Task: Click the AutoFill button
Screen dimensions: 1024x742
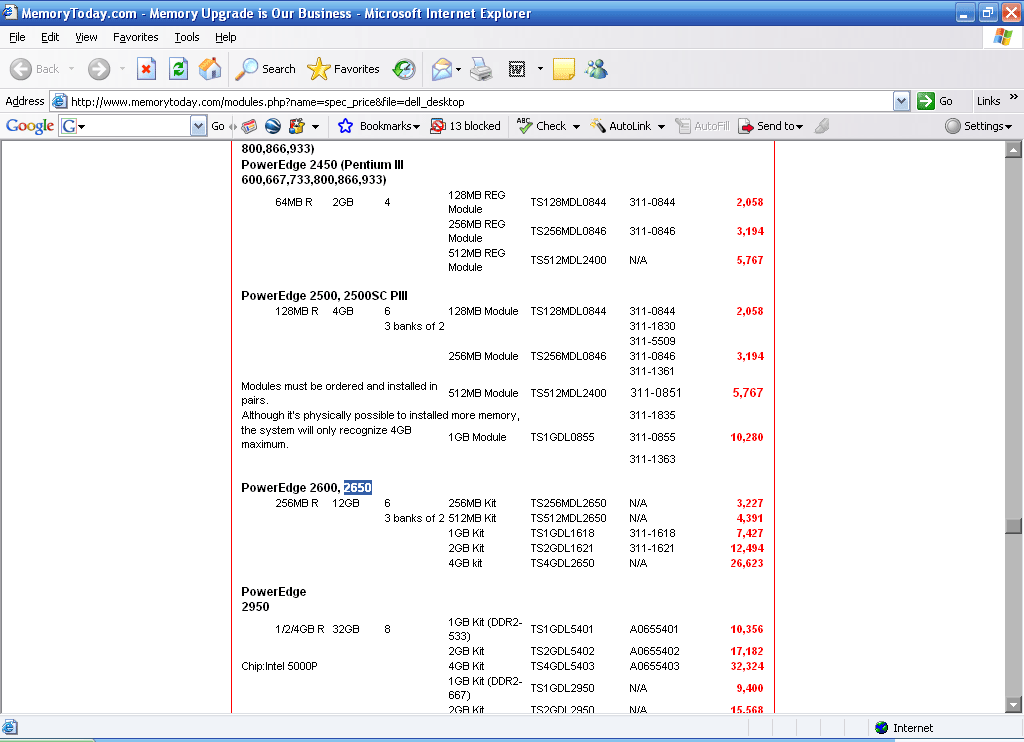Action: [702, 126]
